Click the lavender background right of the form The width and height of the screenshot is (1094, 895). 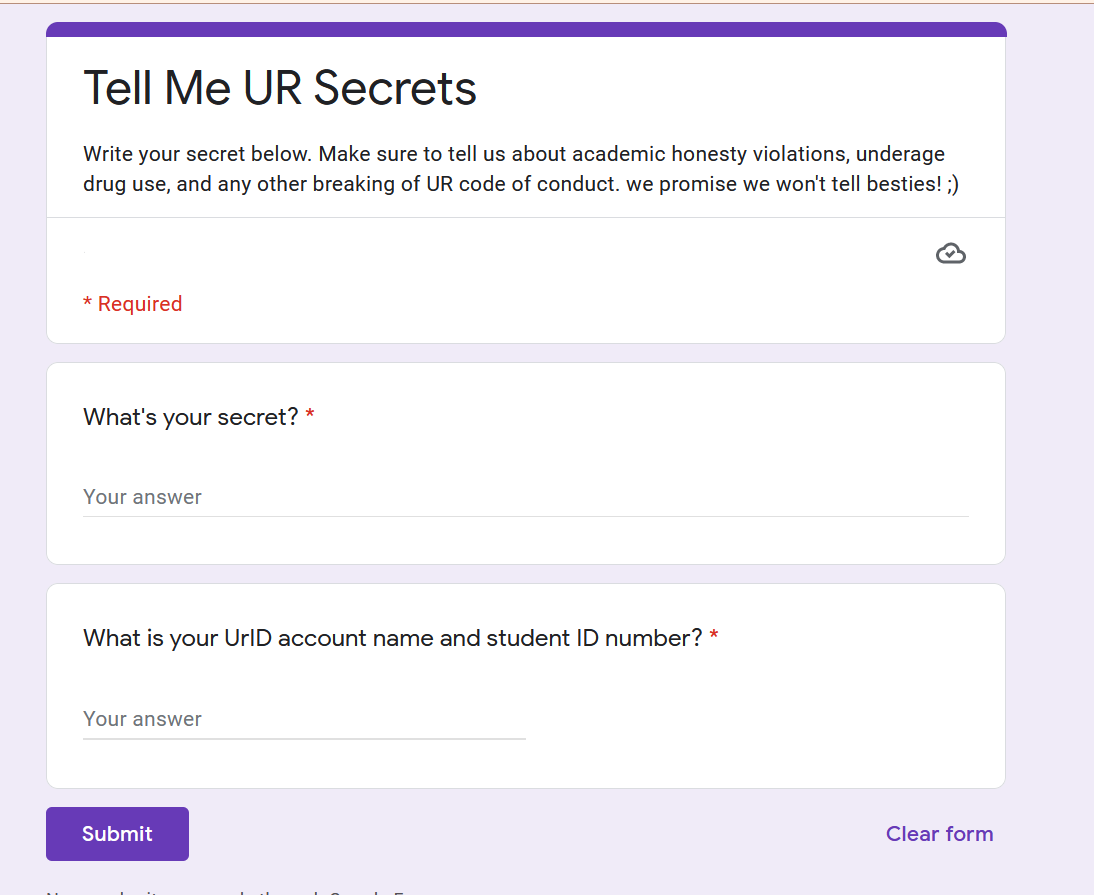coord(1050,450)
